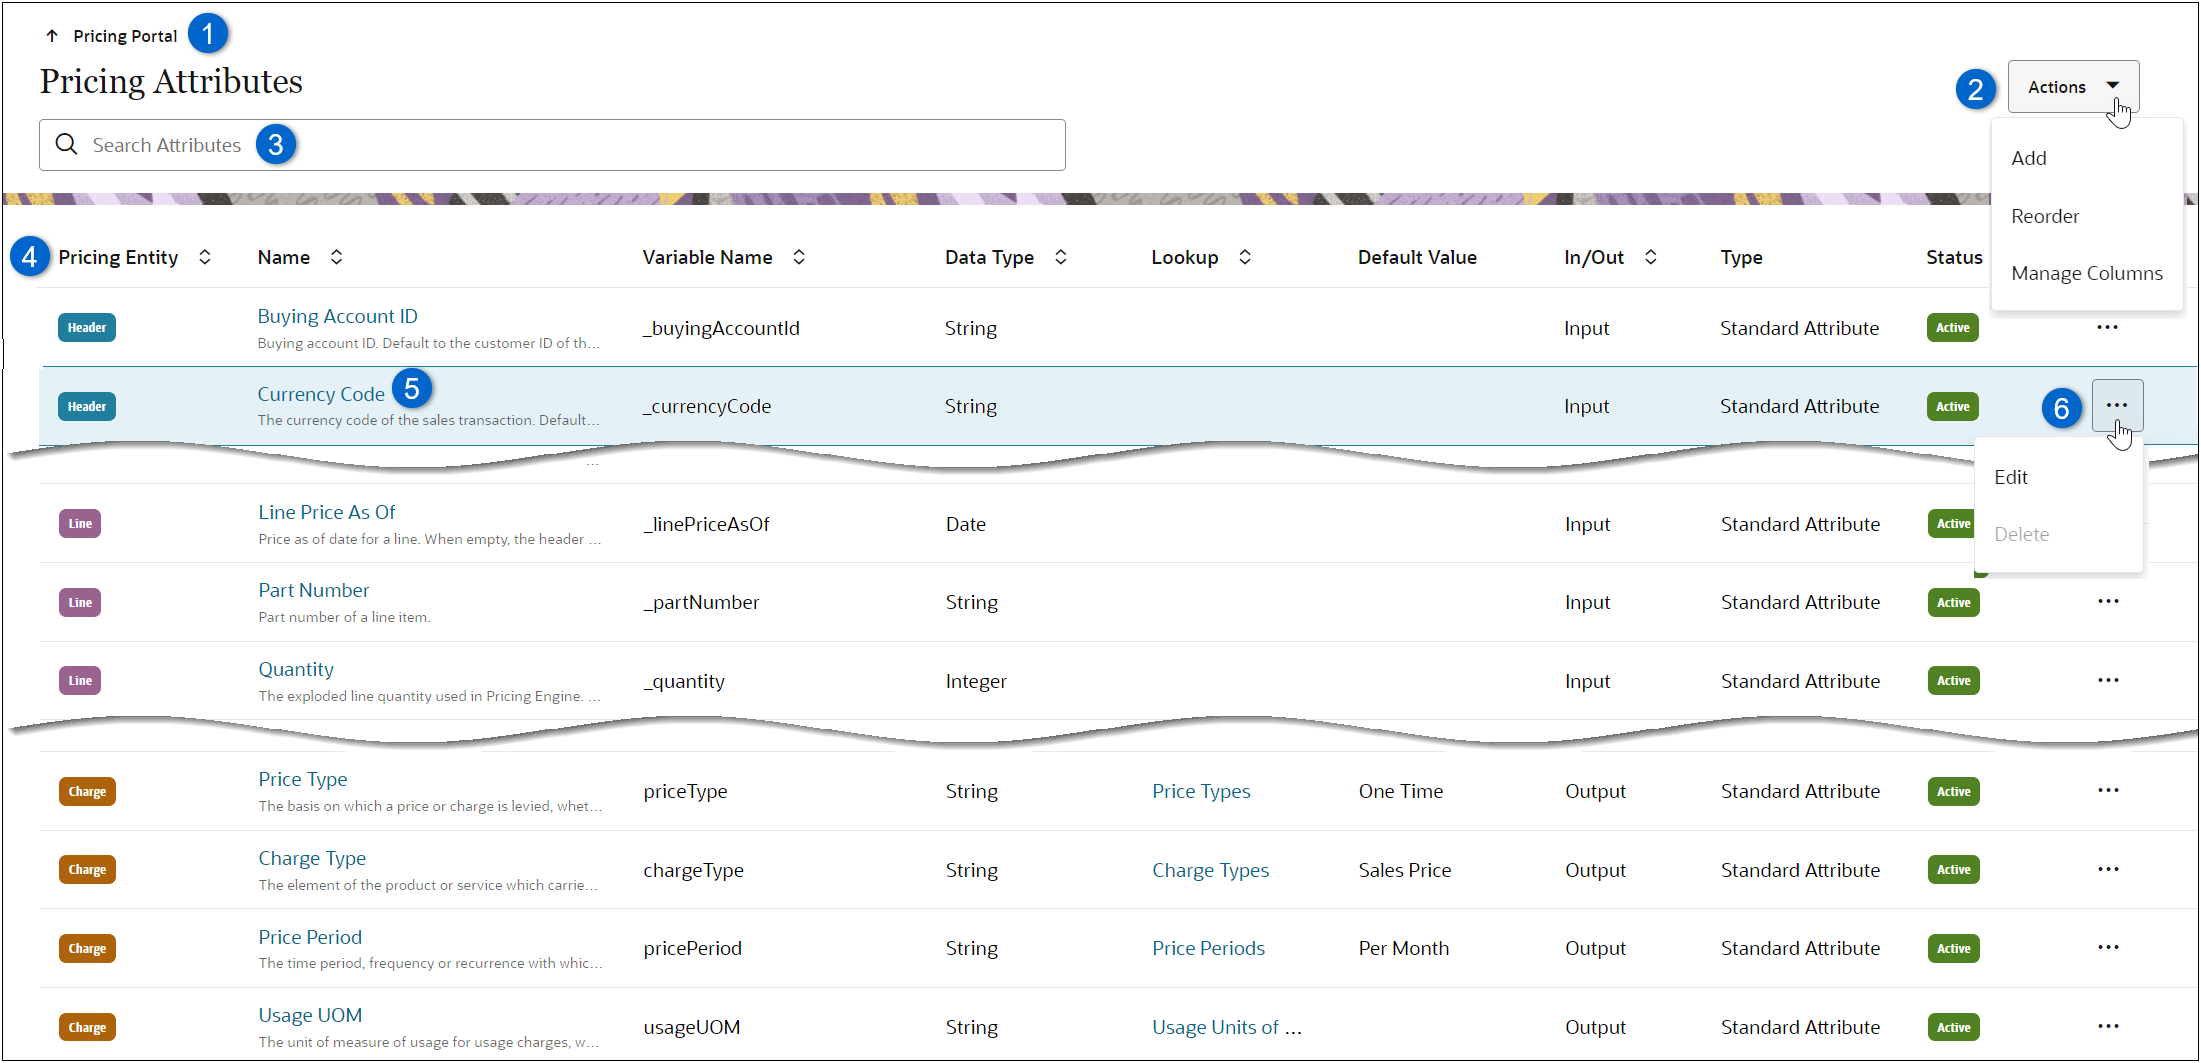Open row actions for Buying Account ID
This screenshot has height=1063, width=2201.
[x=2108, y=327]
